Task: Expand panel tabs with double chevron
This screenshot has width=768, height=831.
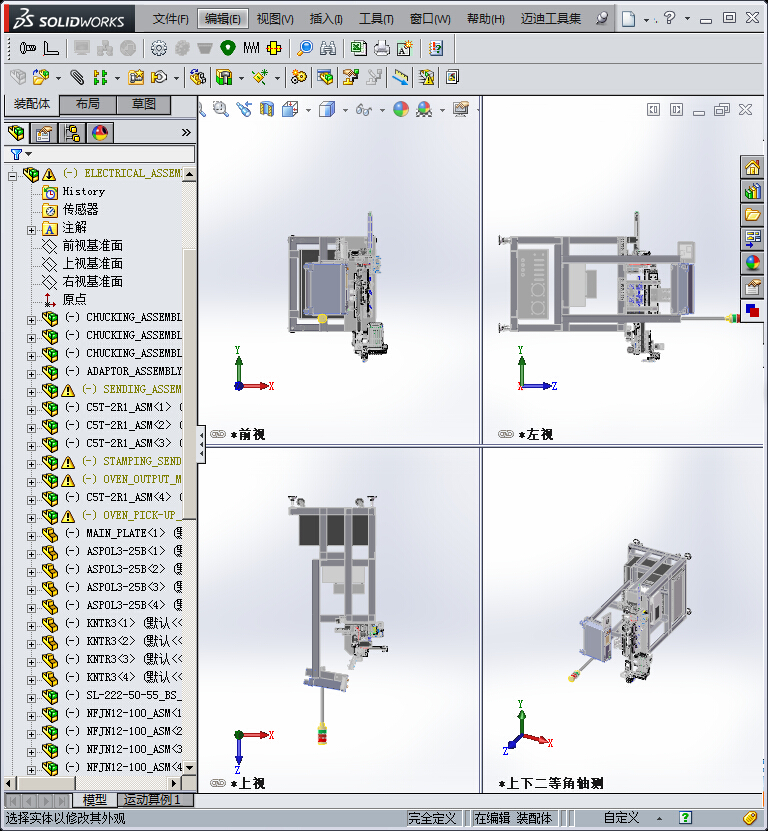Action: 186,132
